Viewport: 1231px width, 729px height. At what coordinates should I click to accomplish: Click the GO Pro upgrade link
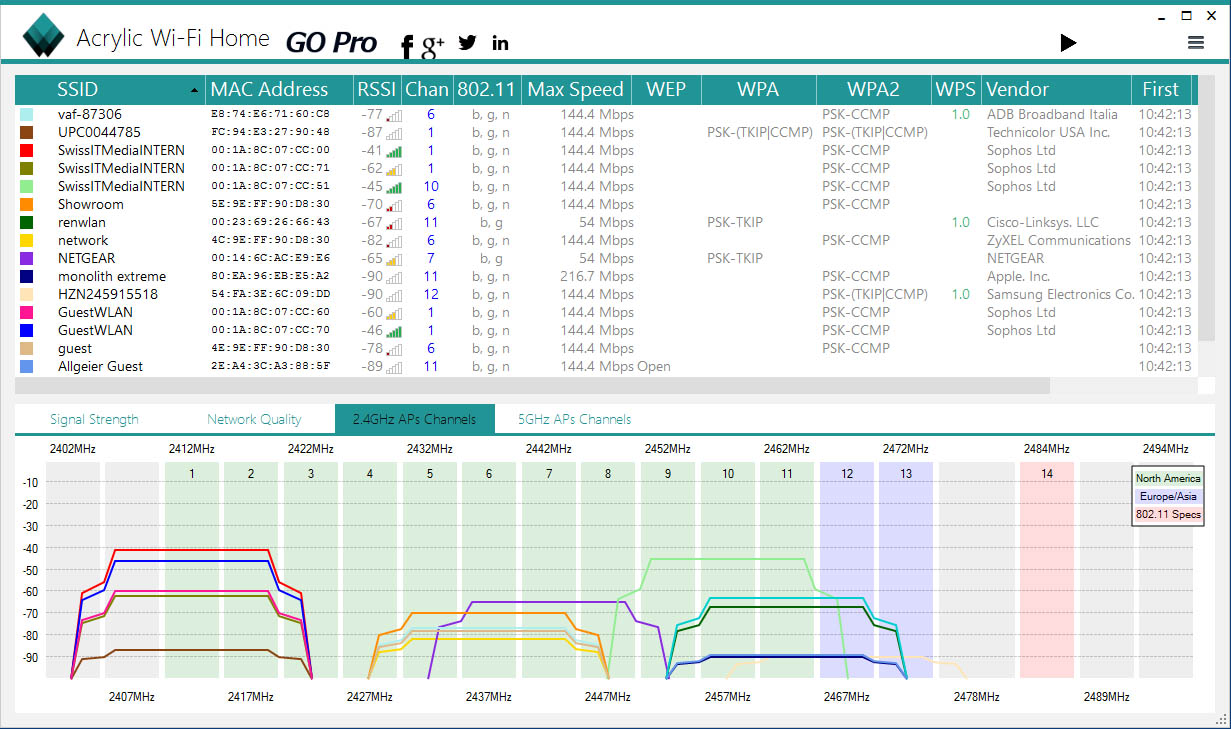[331, 43]
